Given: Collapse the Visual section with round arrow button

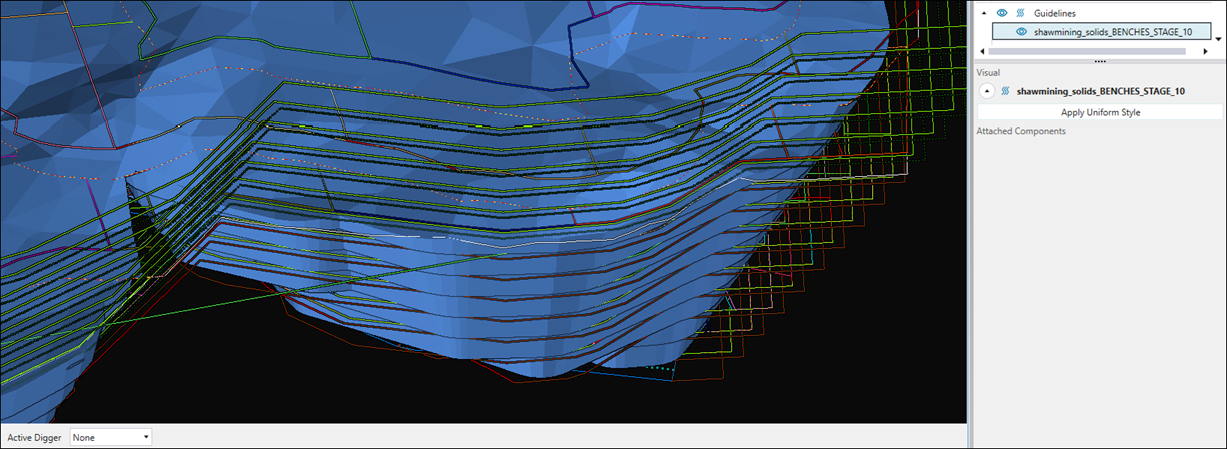Looking at the screenshot, I should 987,91.
